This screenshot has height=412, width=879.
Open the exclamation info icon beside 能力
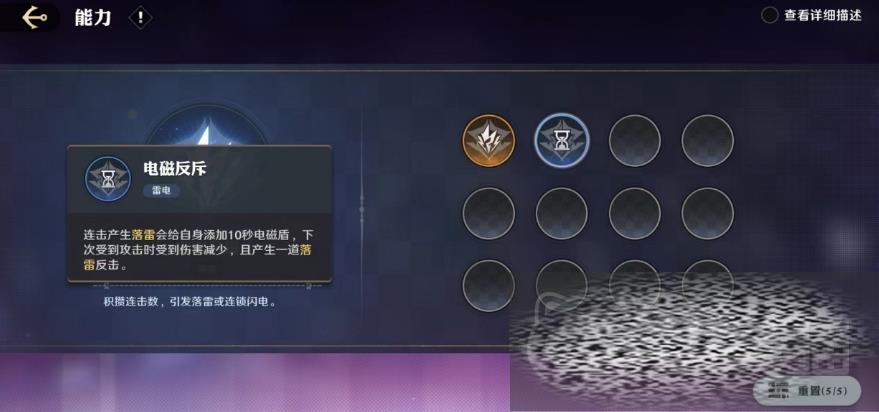[140, 18]
